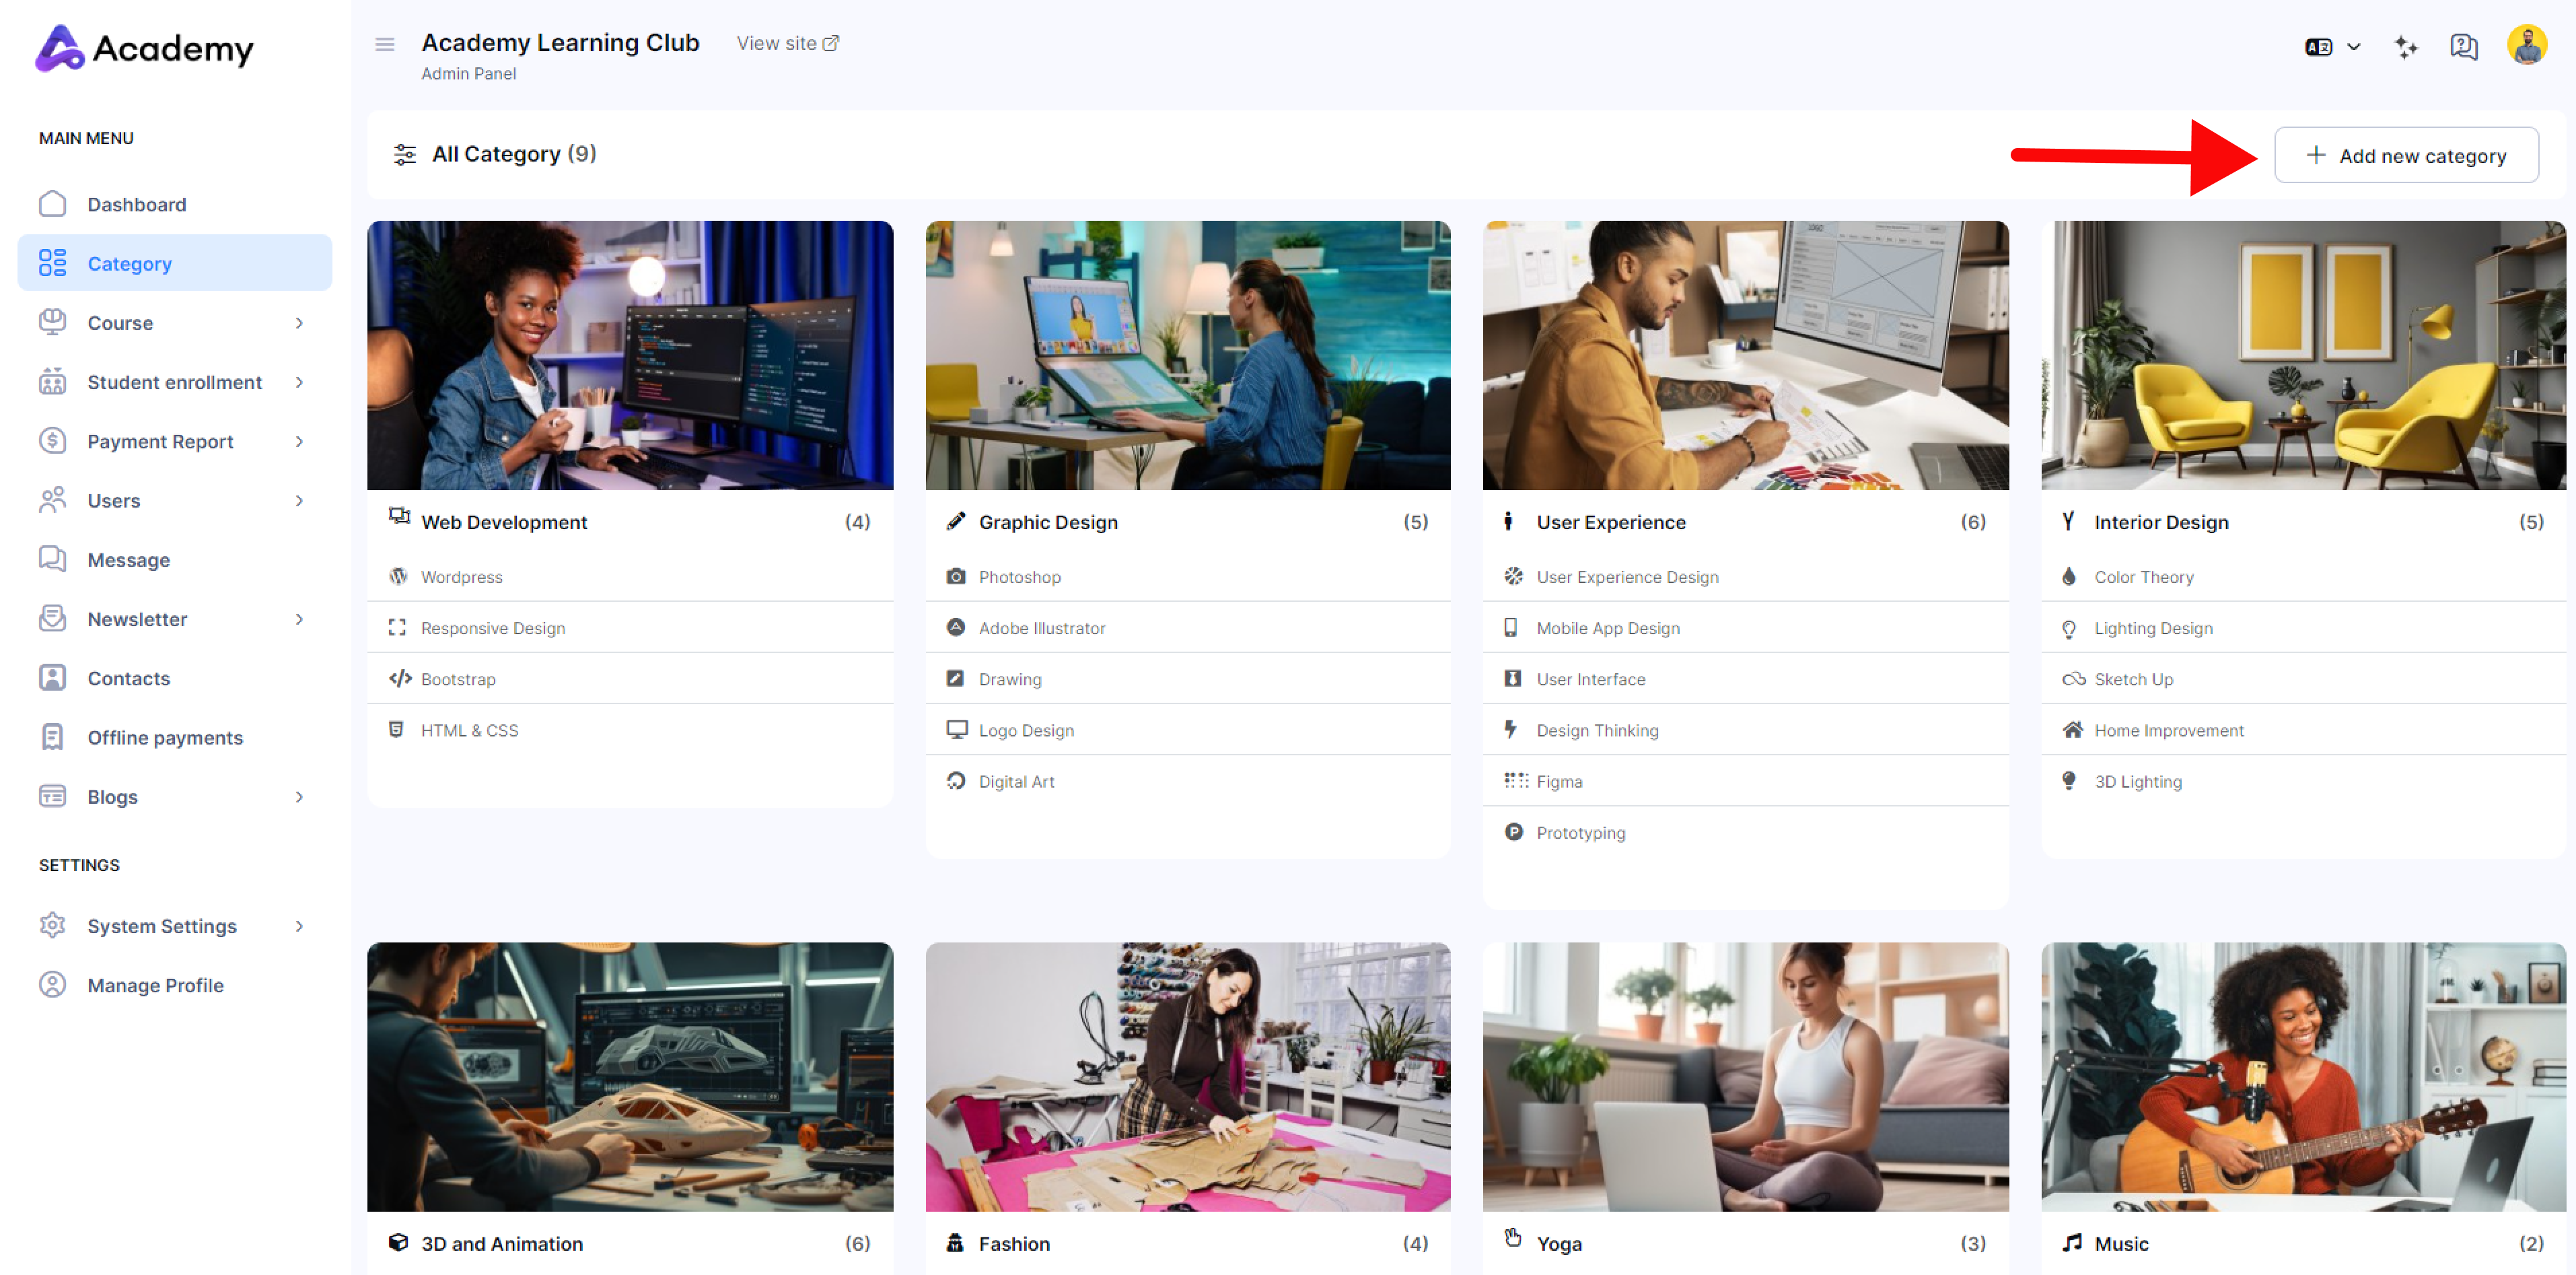This screenshot has width=2576, height=1275.
Task: Click the All Category filter sliders icon
Action: [404, 154]
